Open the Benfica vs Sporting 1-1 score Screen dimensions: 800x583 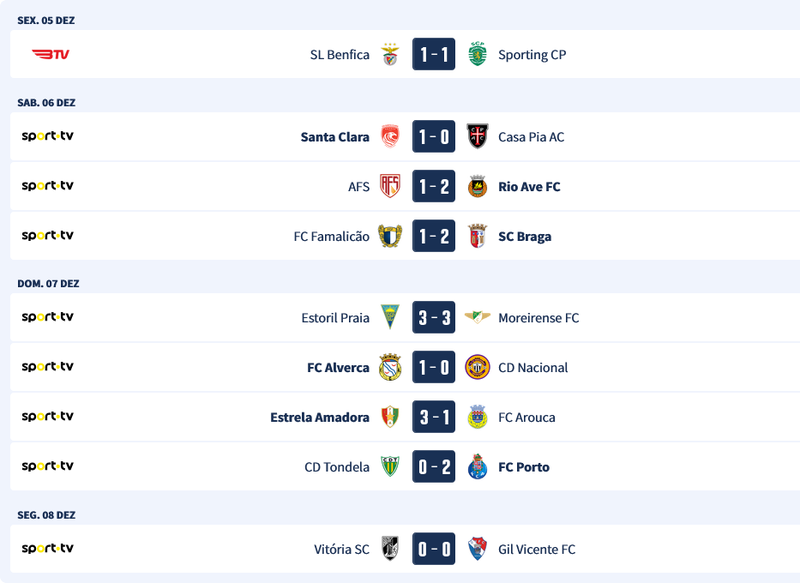434,55
